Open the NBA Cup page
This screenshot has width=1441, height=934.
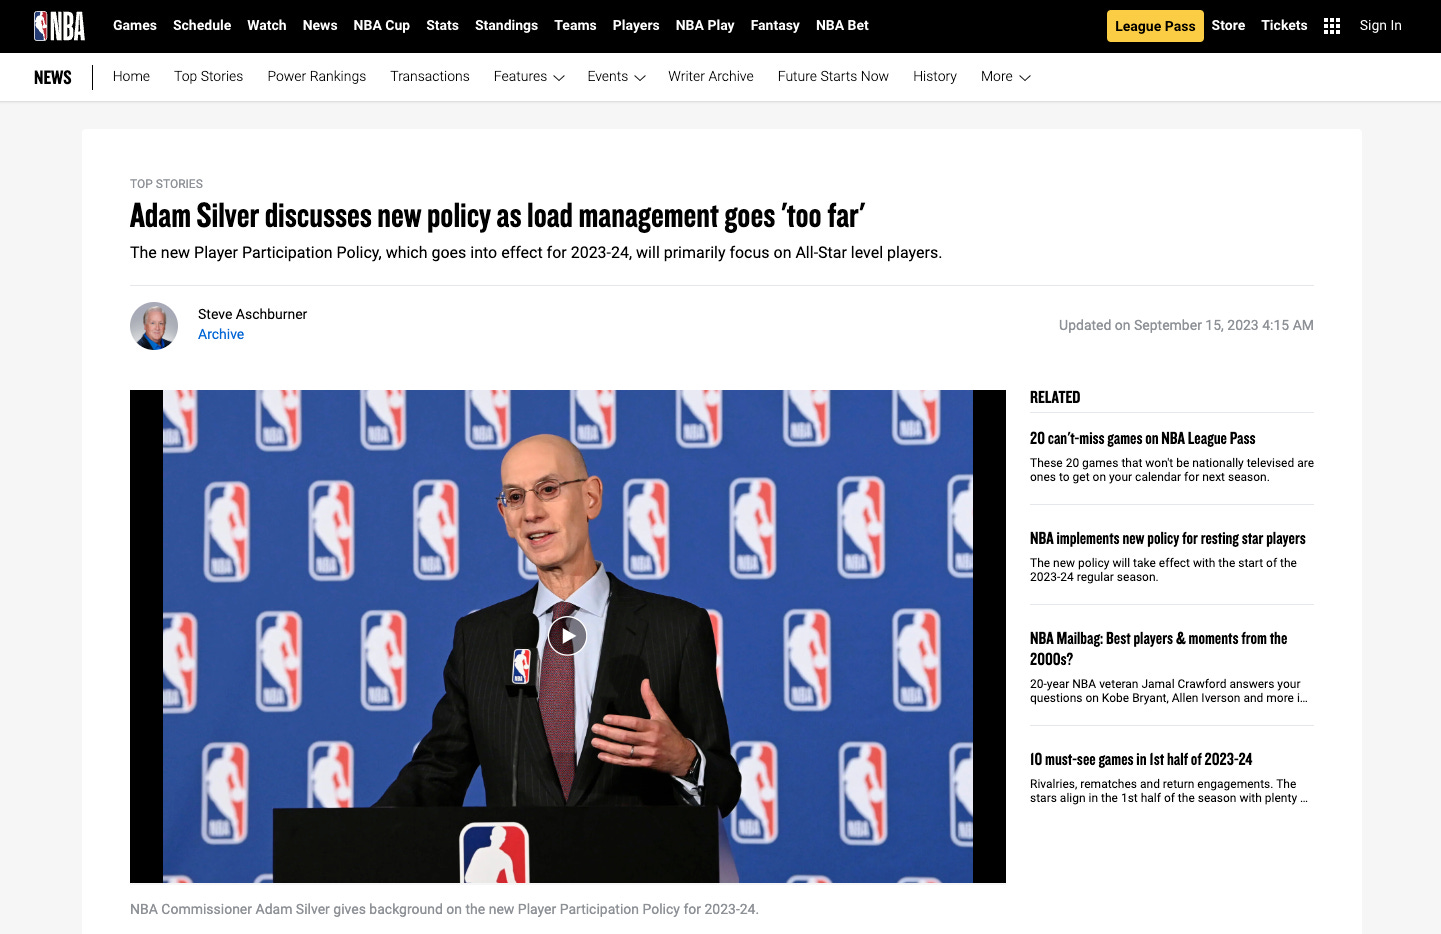[x=382, y=26]
